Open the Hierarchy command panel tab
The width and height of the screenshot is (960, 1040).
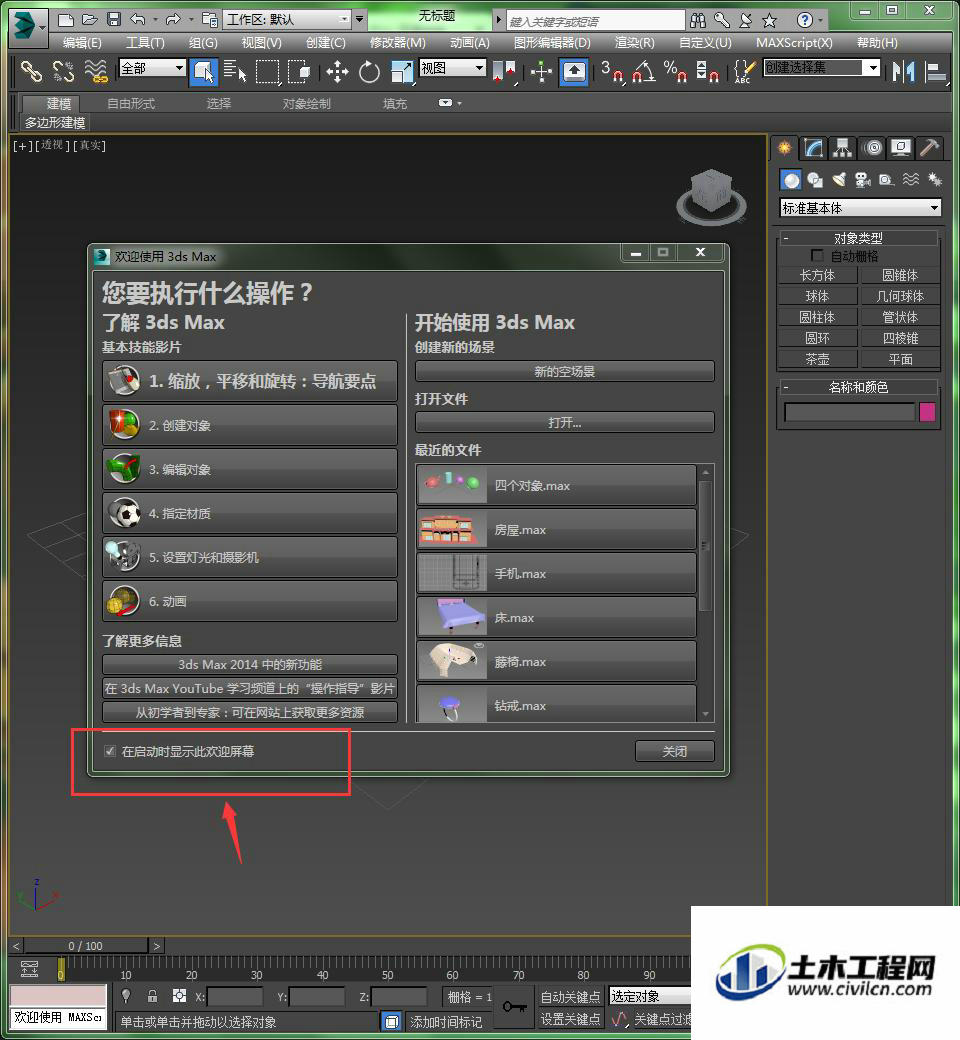pyautogui.click(x=842, y=148)
